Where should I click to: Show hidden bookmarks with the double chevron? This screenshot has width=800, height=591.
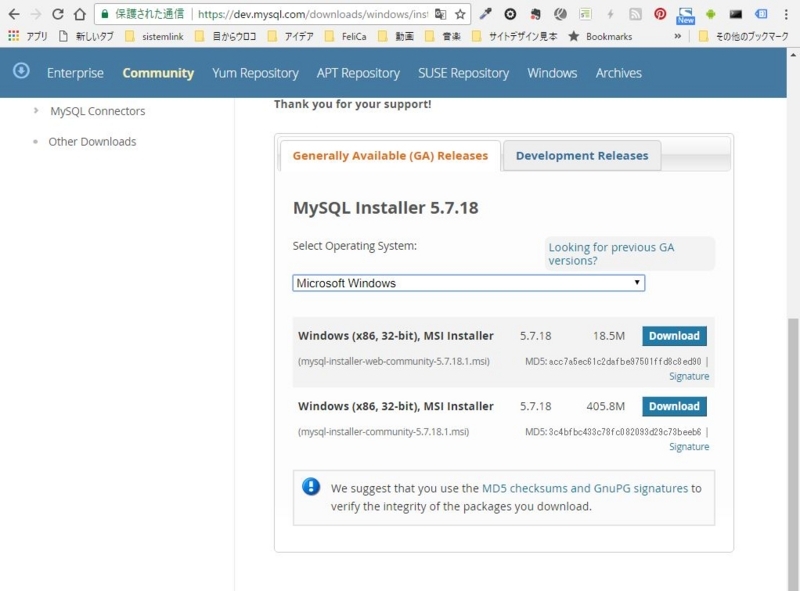[x=678, y=36]
